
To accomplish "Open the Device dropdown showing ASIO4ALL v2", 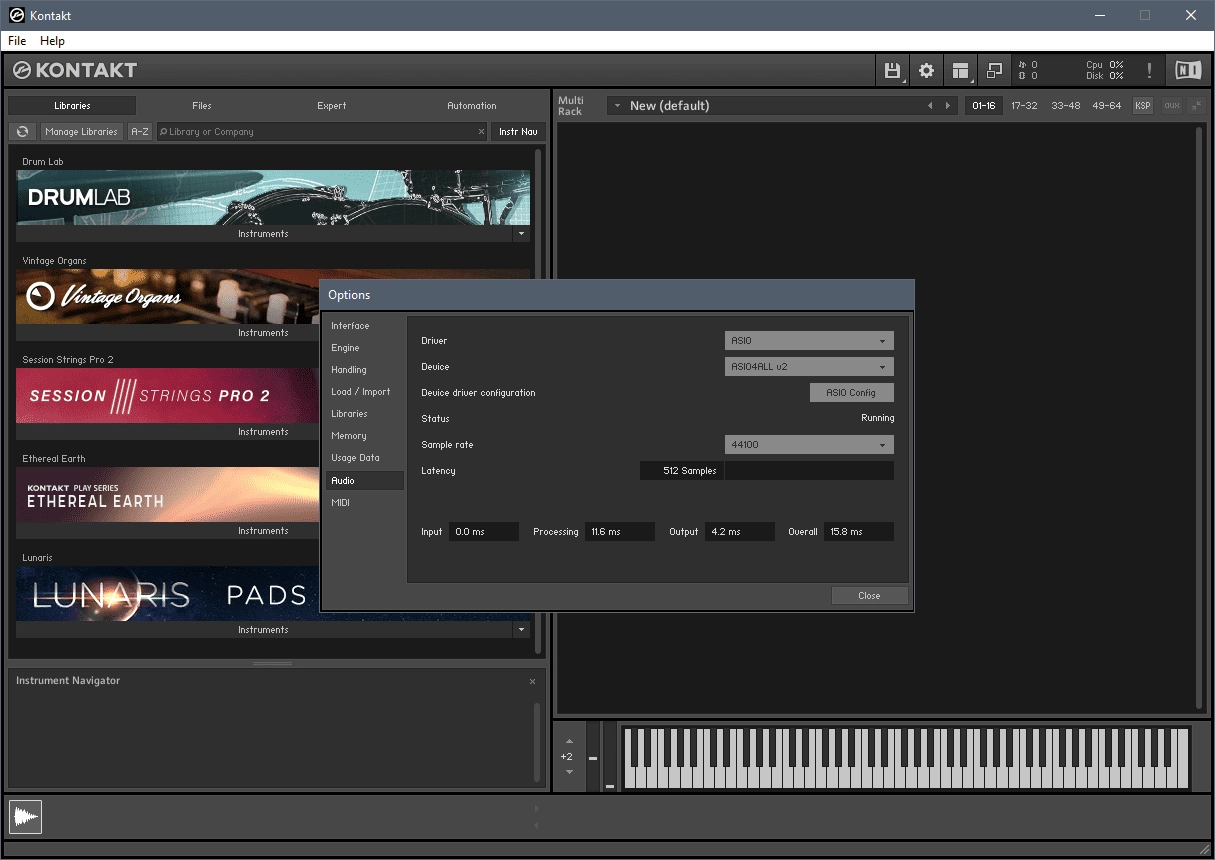I will click(809, 367).
